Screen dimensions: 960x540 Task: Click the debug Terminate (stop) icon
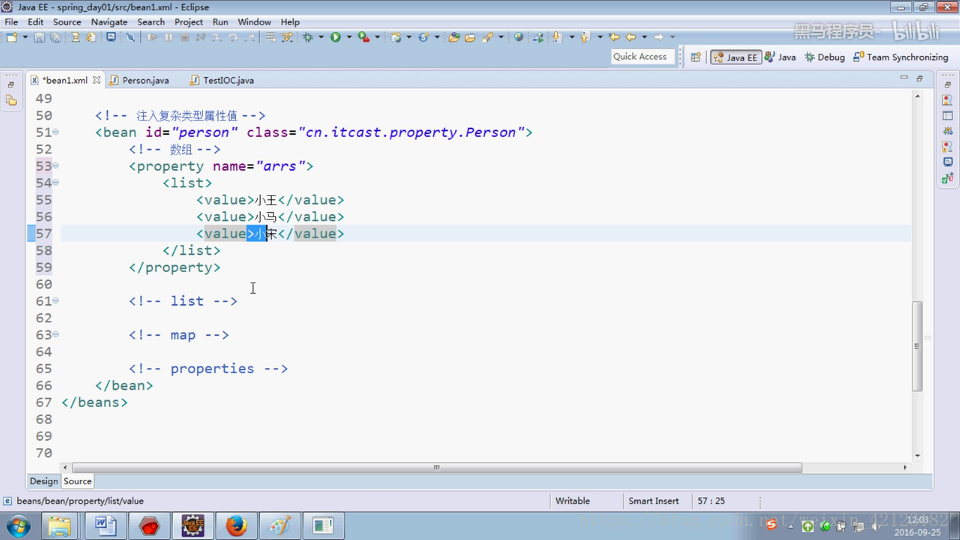point(184,37)
